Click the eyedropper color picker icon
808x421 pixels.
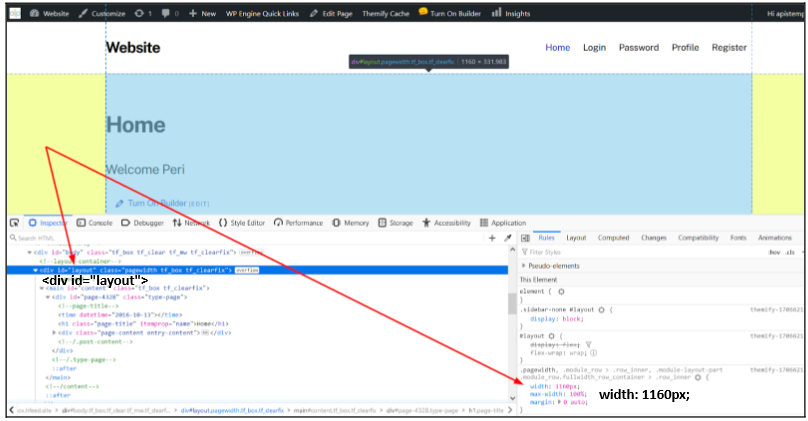(x=508, y=238)
